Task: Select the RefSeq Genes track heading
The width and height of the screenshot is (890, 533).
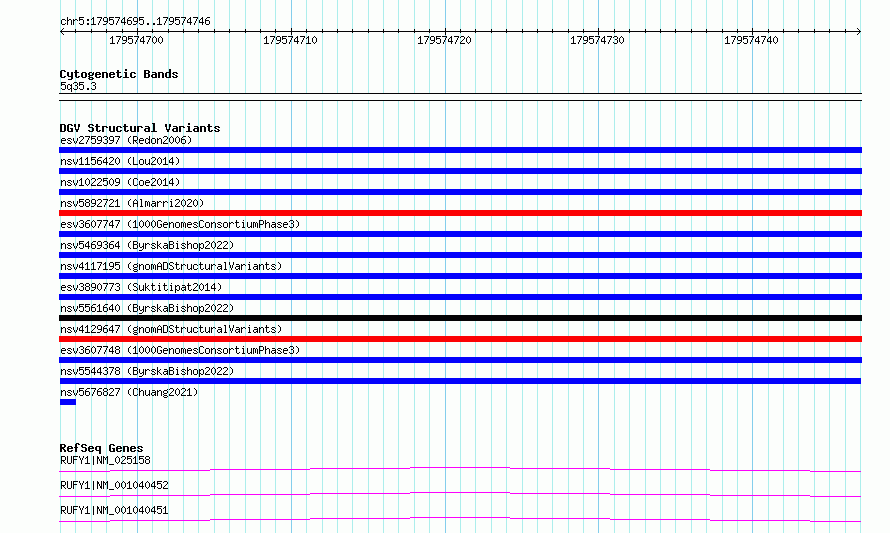Action: pyautogui.click(x=101, y=448)
